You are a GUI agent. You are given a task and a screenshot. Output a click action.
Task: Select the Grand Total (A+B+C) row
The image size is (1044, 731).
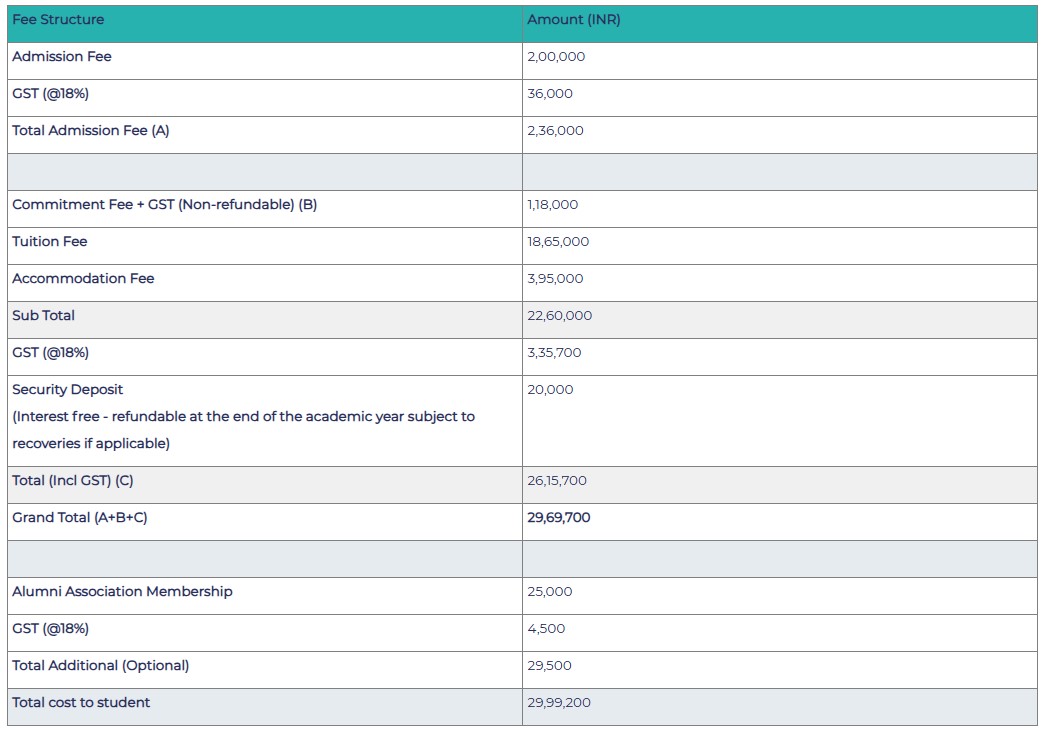[78, 518]
